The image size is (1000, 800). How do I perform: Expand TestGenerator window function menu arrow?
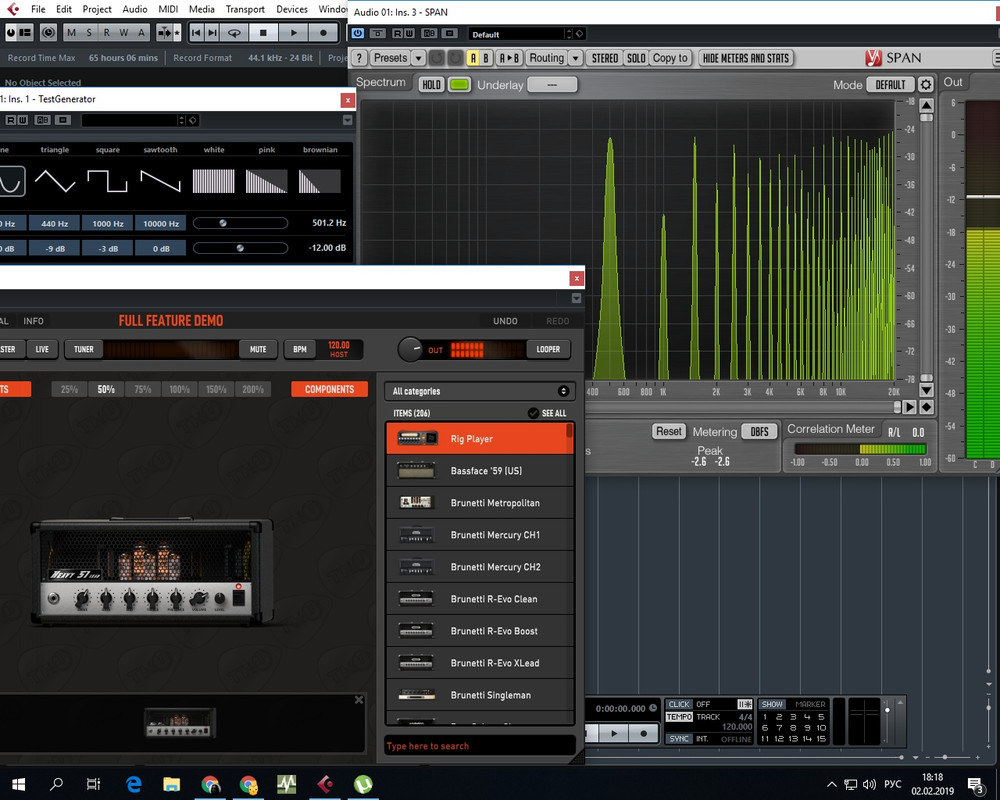click(x=348, y=120)
